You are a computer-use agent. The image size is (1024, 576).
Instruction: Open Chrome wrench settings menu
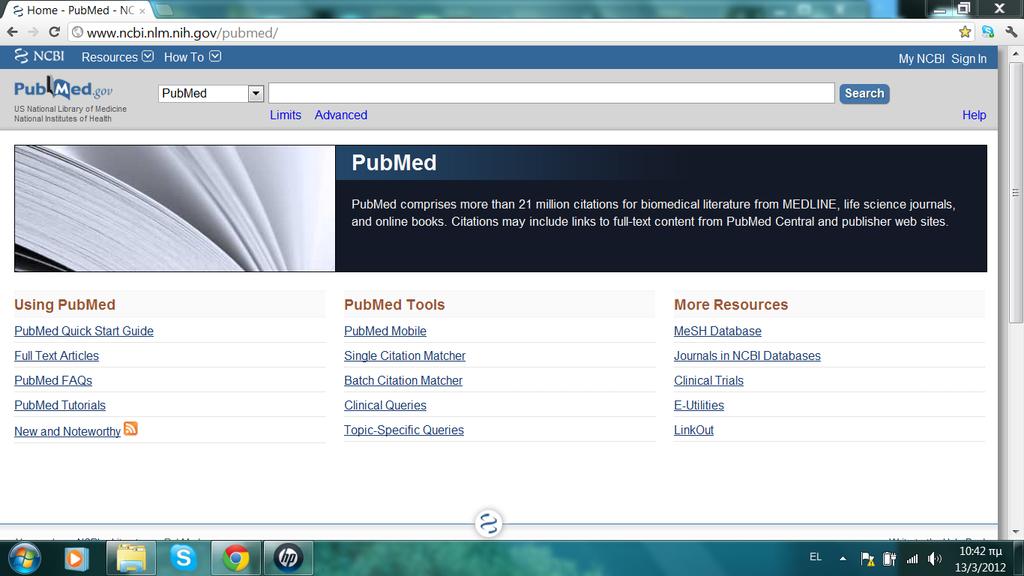coord(1011,32)
